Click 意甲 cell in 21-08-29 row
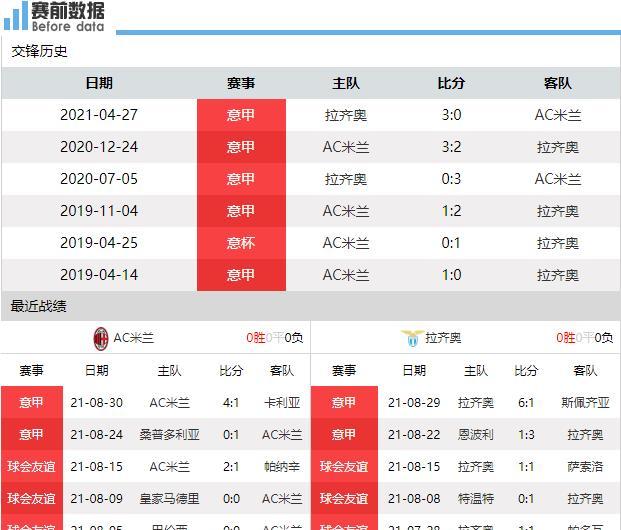 tap(344, 403)
